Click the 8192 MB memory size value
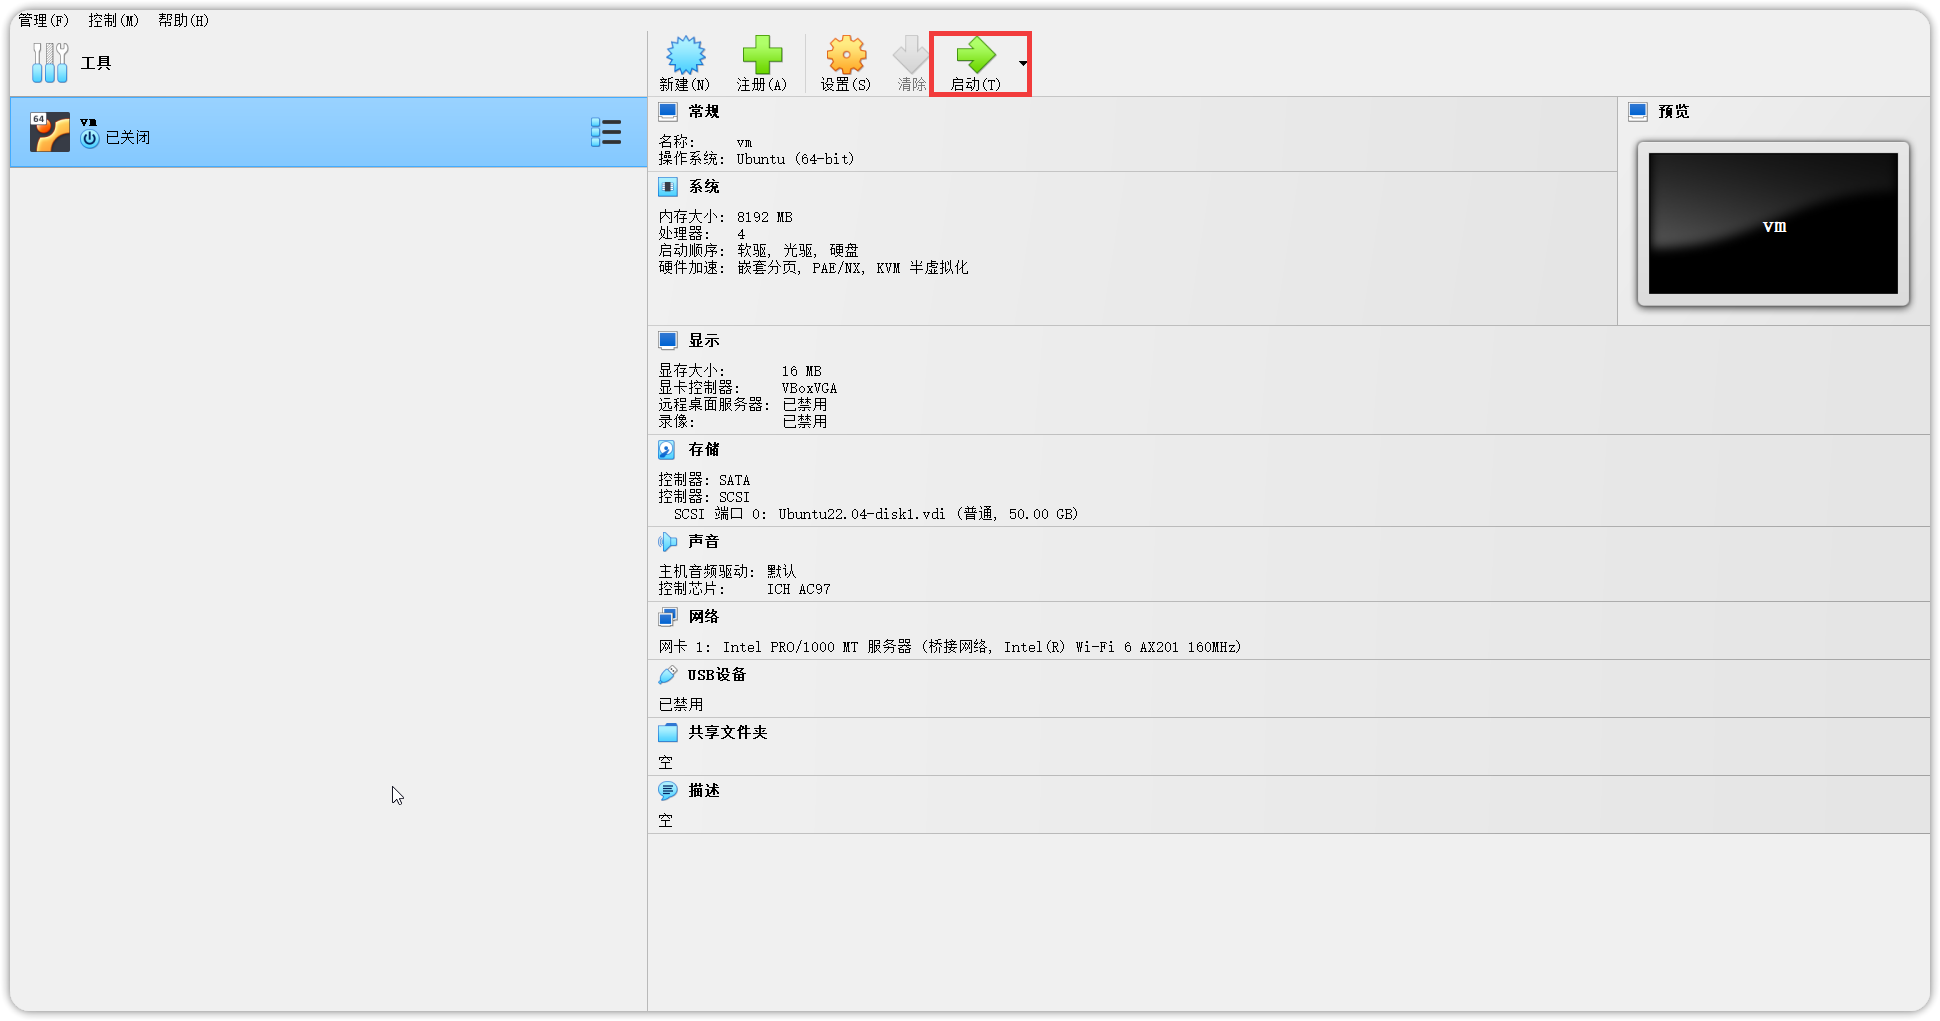1940x1021 pixels. click(765, 217)
